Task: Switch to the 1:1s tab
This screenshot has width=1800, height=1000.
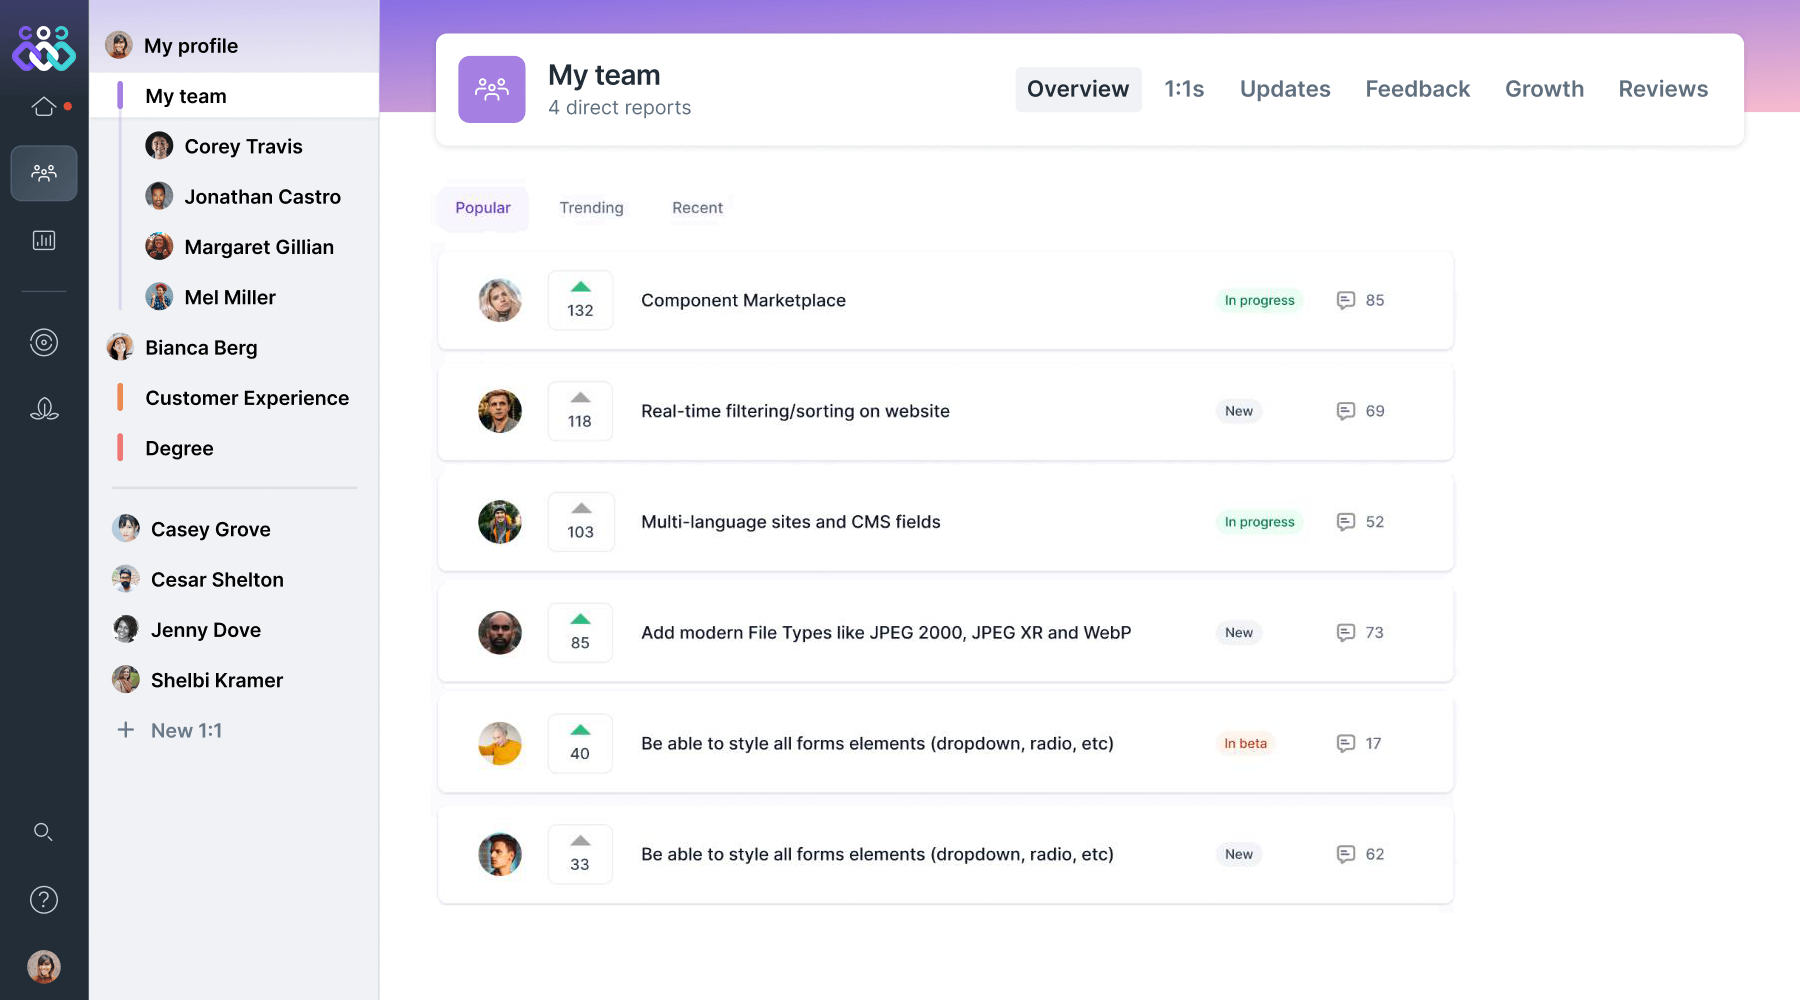Action: pyautogui.click(x=1184, y=89)
